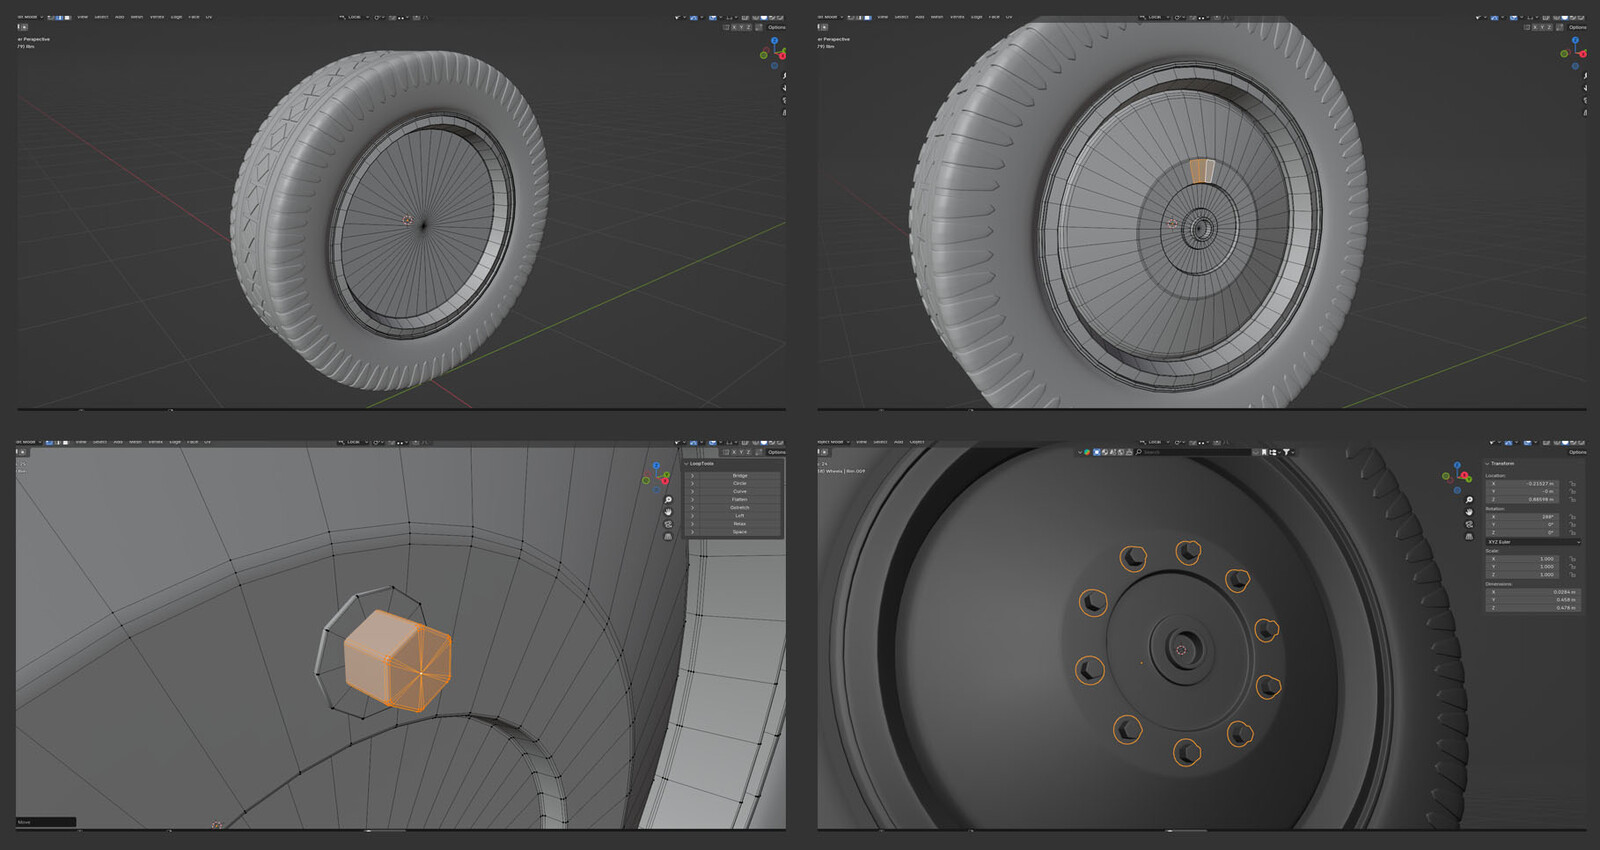Click the Loft button in LoopTools
Image resolution: width=1600 pixels, height=850 pixels.
click(740, 516)
